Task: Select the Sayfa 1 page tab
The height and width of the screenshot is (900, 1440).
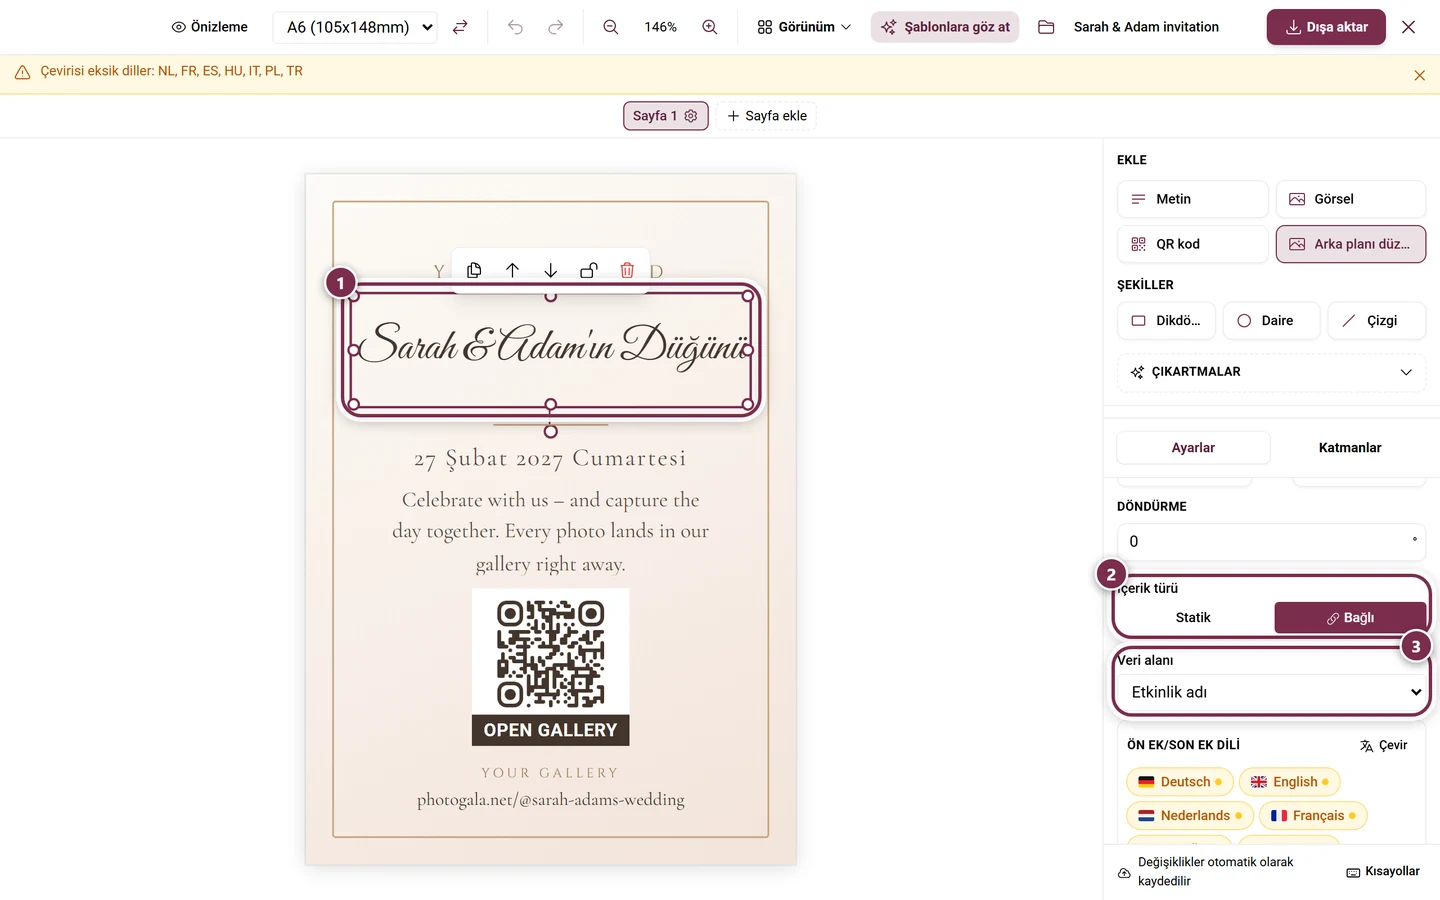Action: [x=665, y=116]
